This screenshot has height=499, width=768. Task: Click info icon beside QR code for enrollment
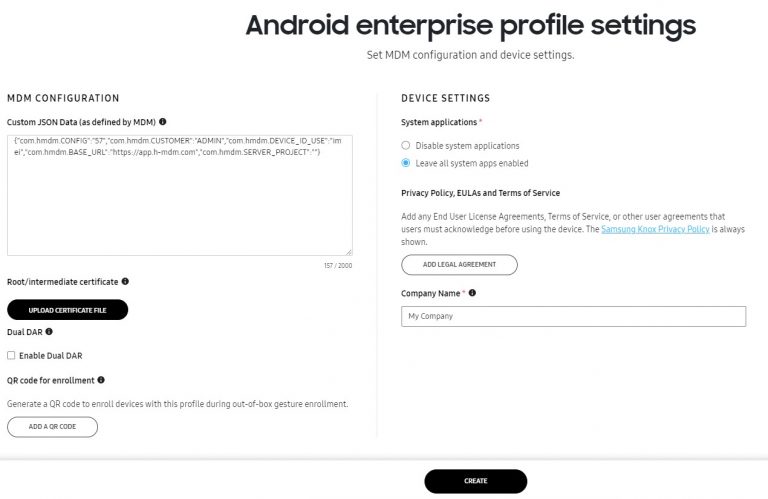102,380
